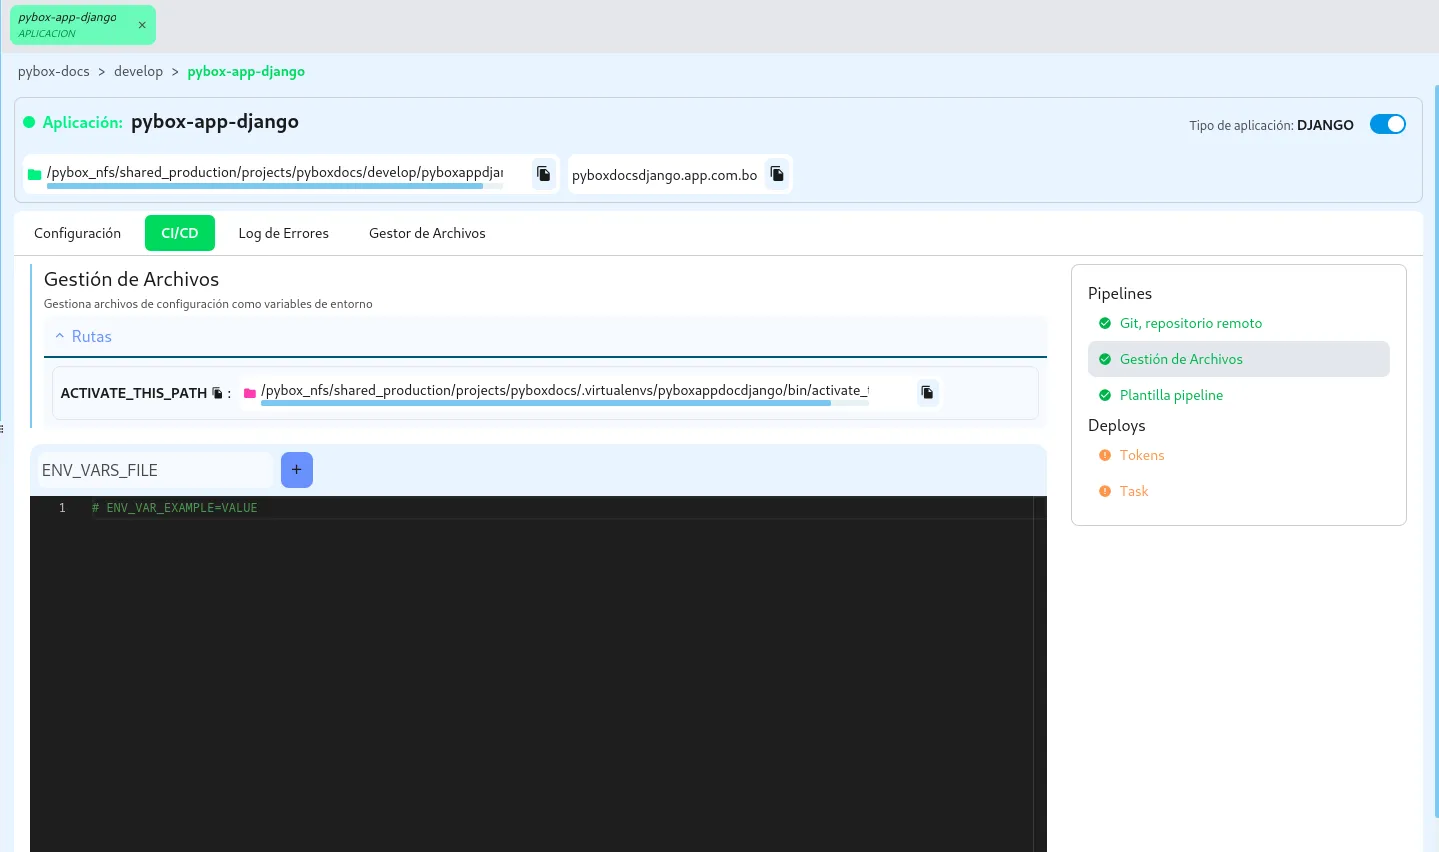Click the check icon beside Git, repositorio remoto
This screenshot has height=852, width=1439.
pos(1105,323)
